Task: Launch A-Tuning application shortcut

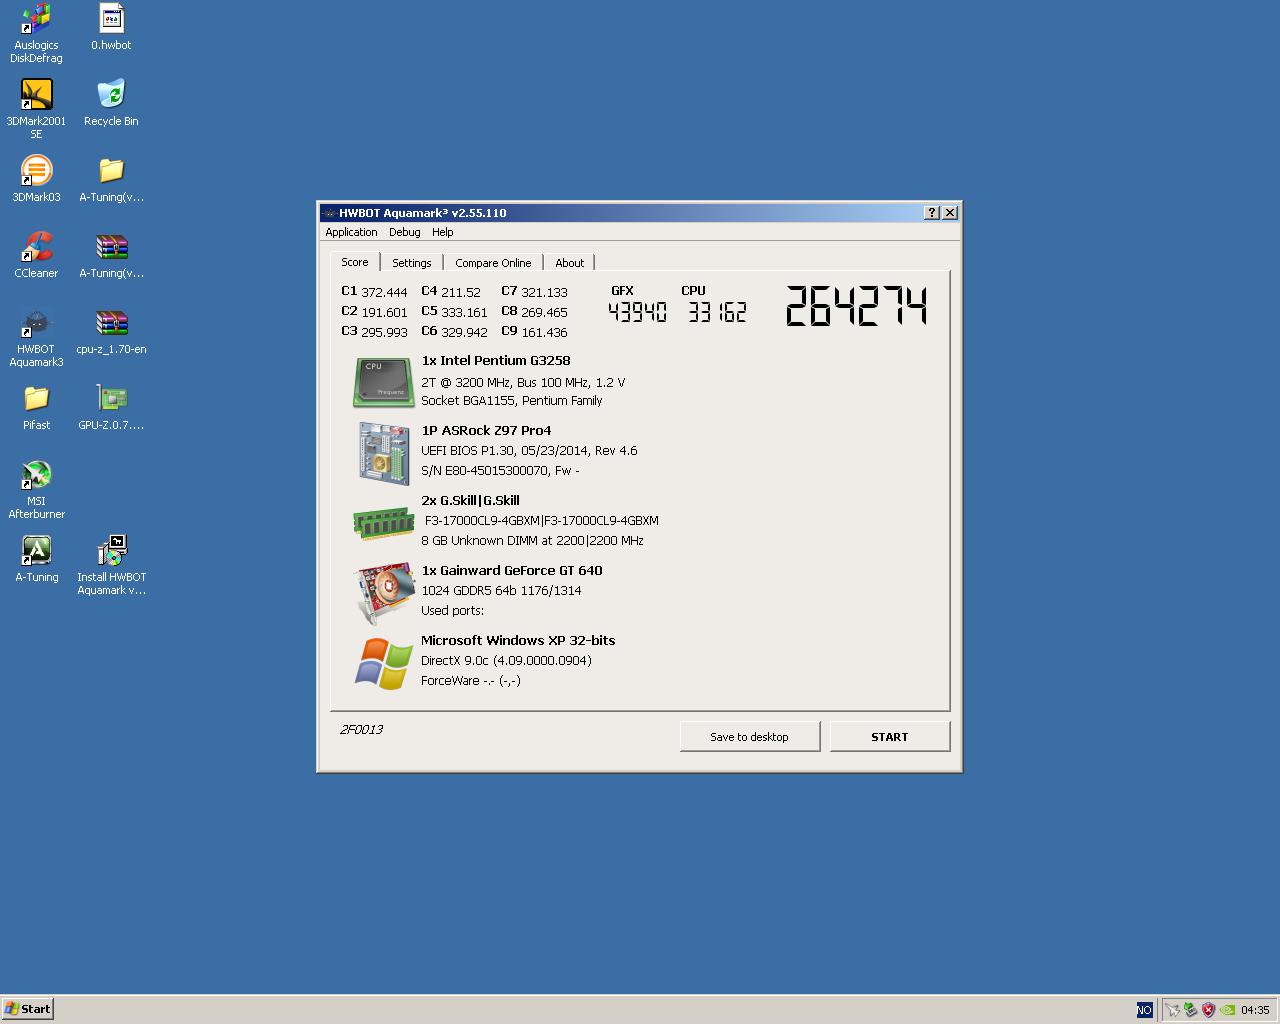Action: pos(36,559)
